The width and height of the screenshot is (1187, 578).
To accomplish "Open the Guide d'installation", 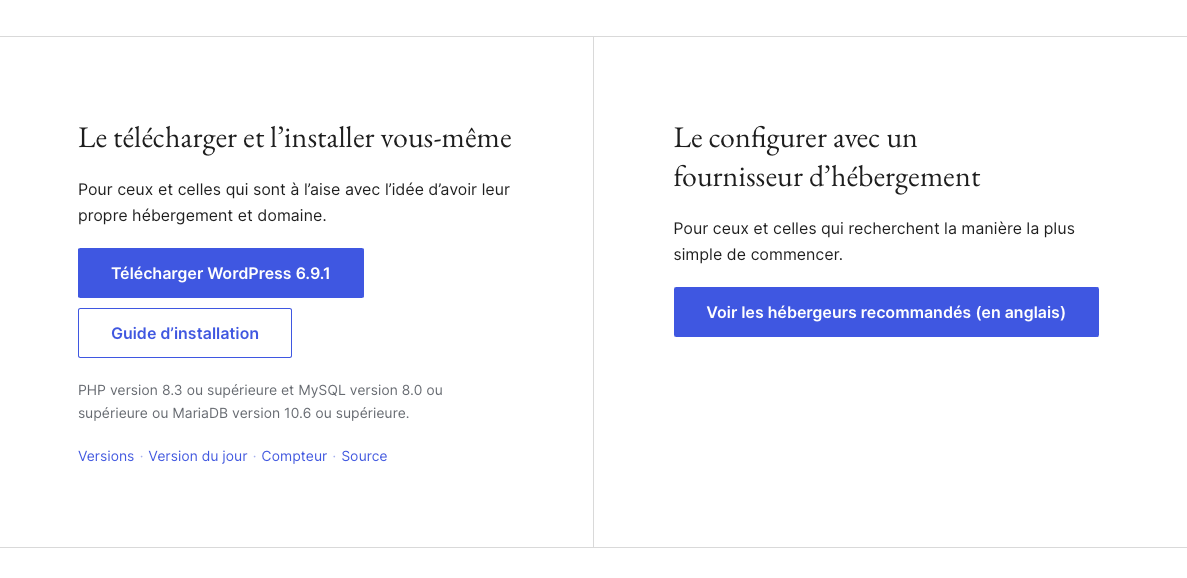I will 185,333.
